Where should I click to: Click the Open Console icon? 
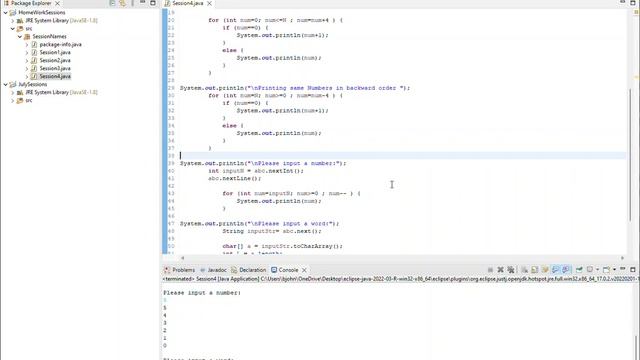[606, 270]
